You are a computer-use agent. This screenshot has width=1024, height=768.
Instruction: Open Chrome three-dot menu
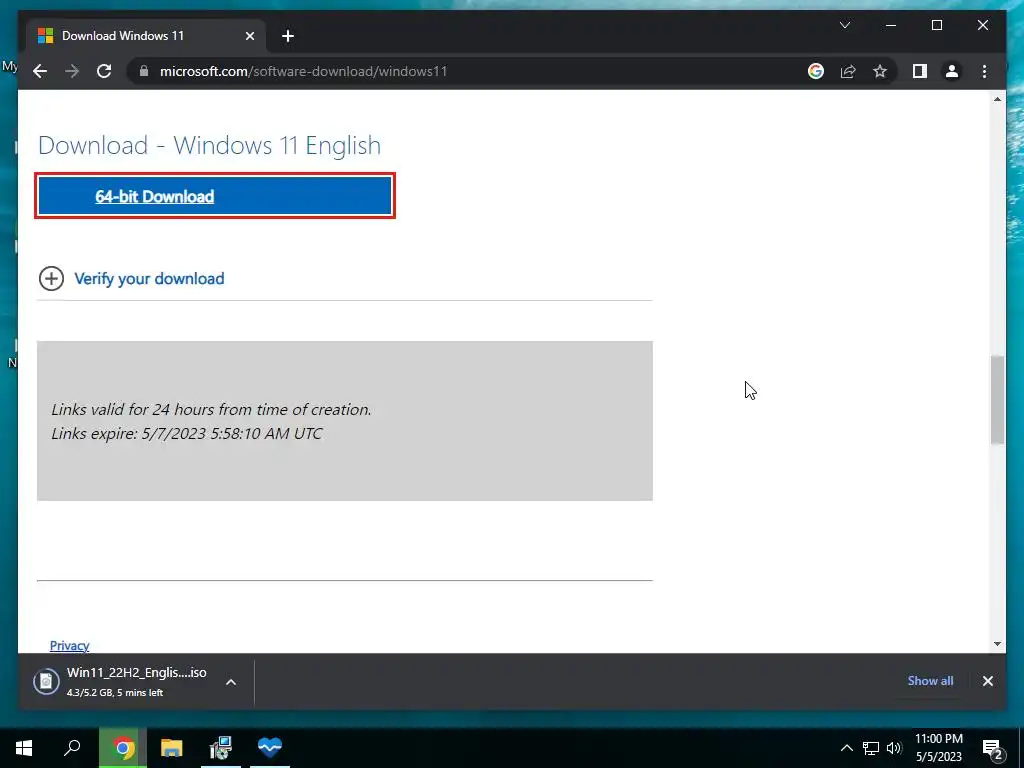pyautogui.click(x=984, y=71)
